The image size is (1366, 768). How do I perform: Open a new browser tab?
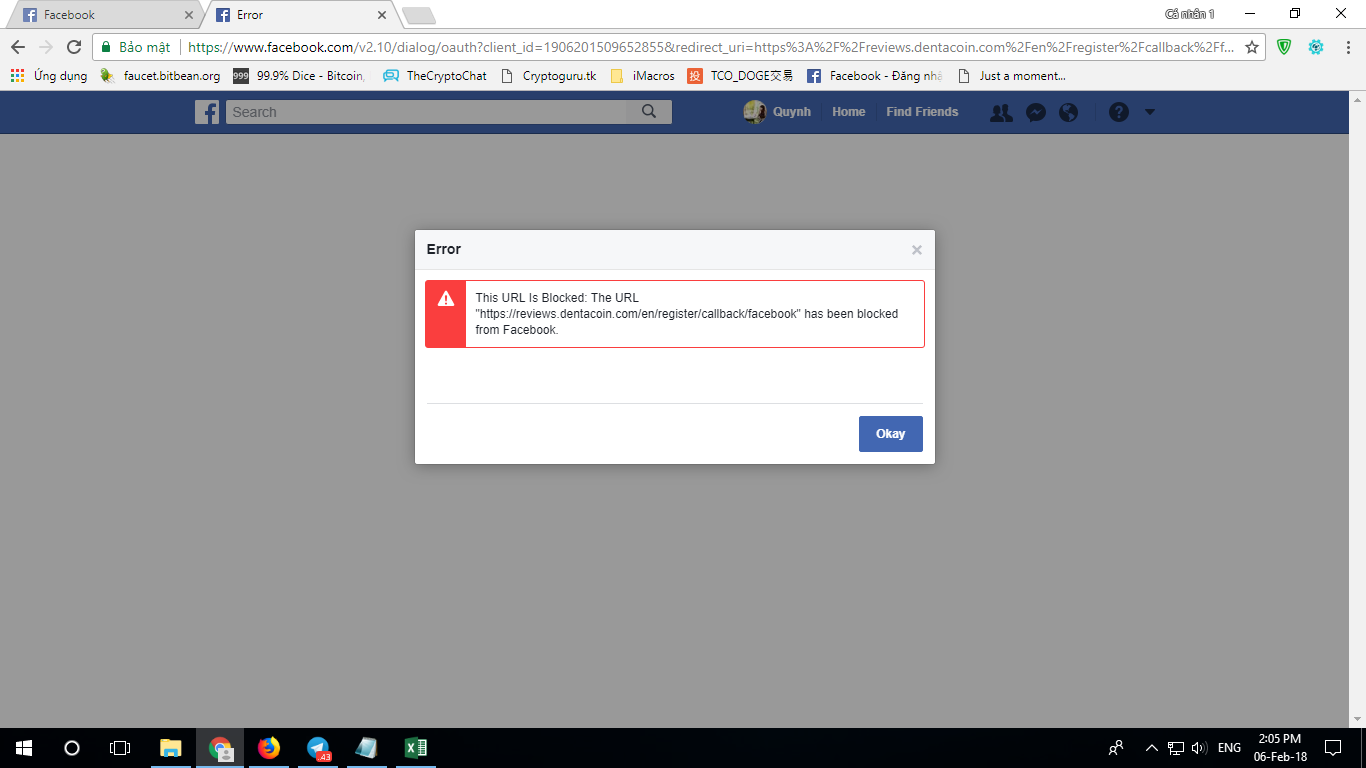(x=418, y=15)
